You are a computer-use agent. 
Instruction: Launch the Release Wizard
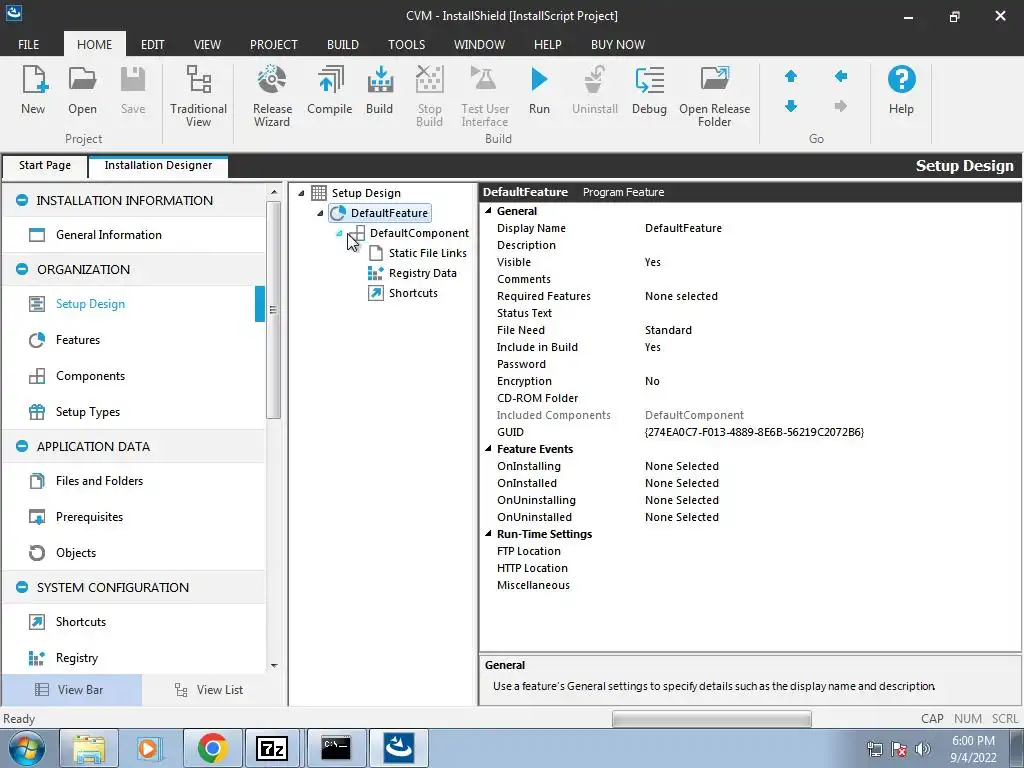pyautogui.click(x=272, y=95)
